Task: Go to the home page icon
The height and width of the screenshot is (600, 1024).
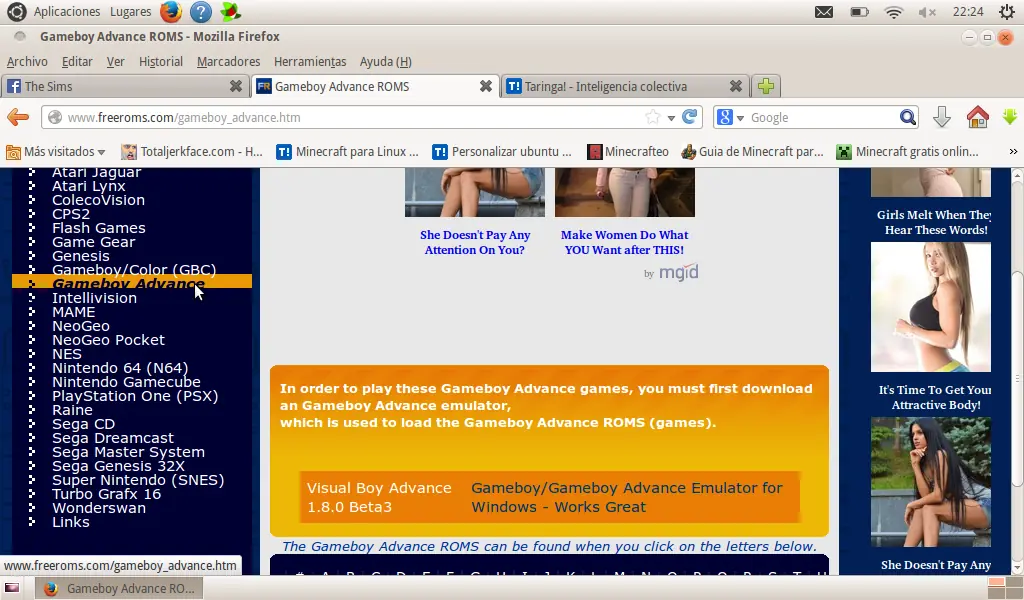Action: [978, 118]
